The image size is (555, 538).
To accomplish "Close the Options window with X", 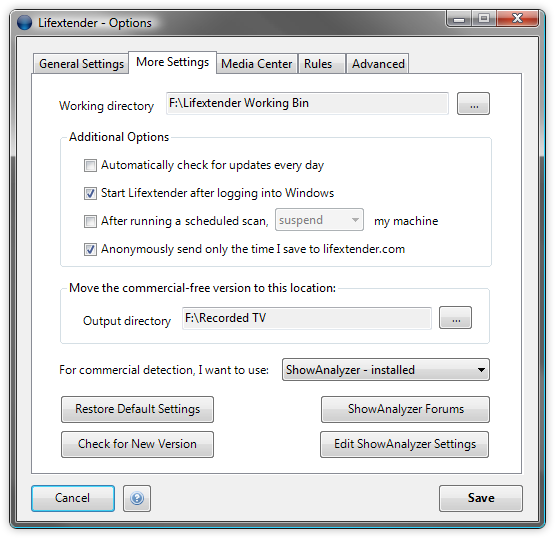I will coord(517,18).
